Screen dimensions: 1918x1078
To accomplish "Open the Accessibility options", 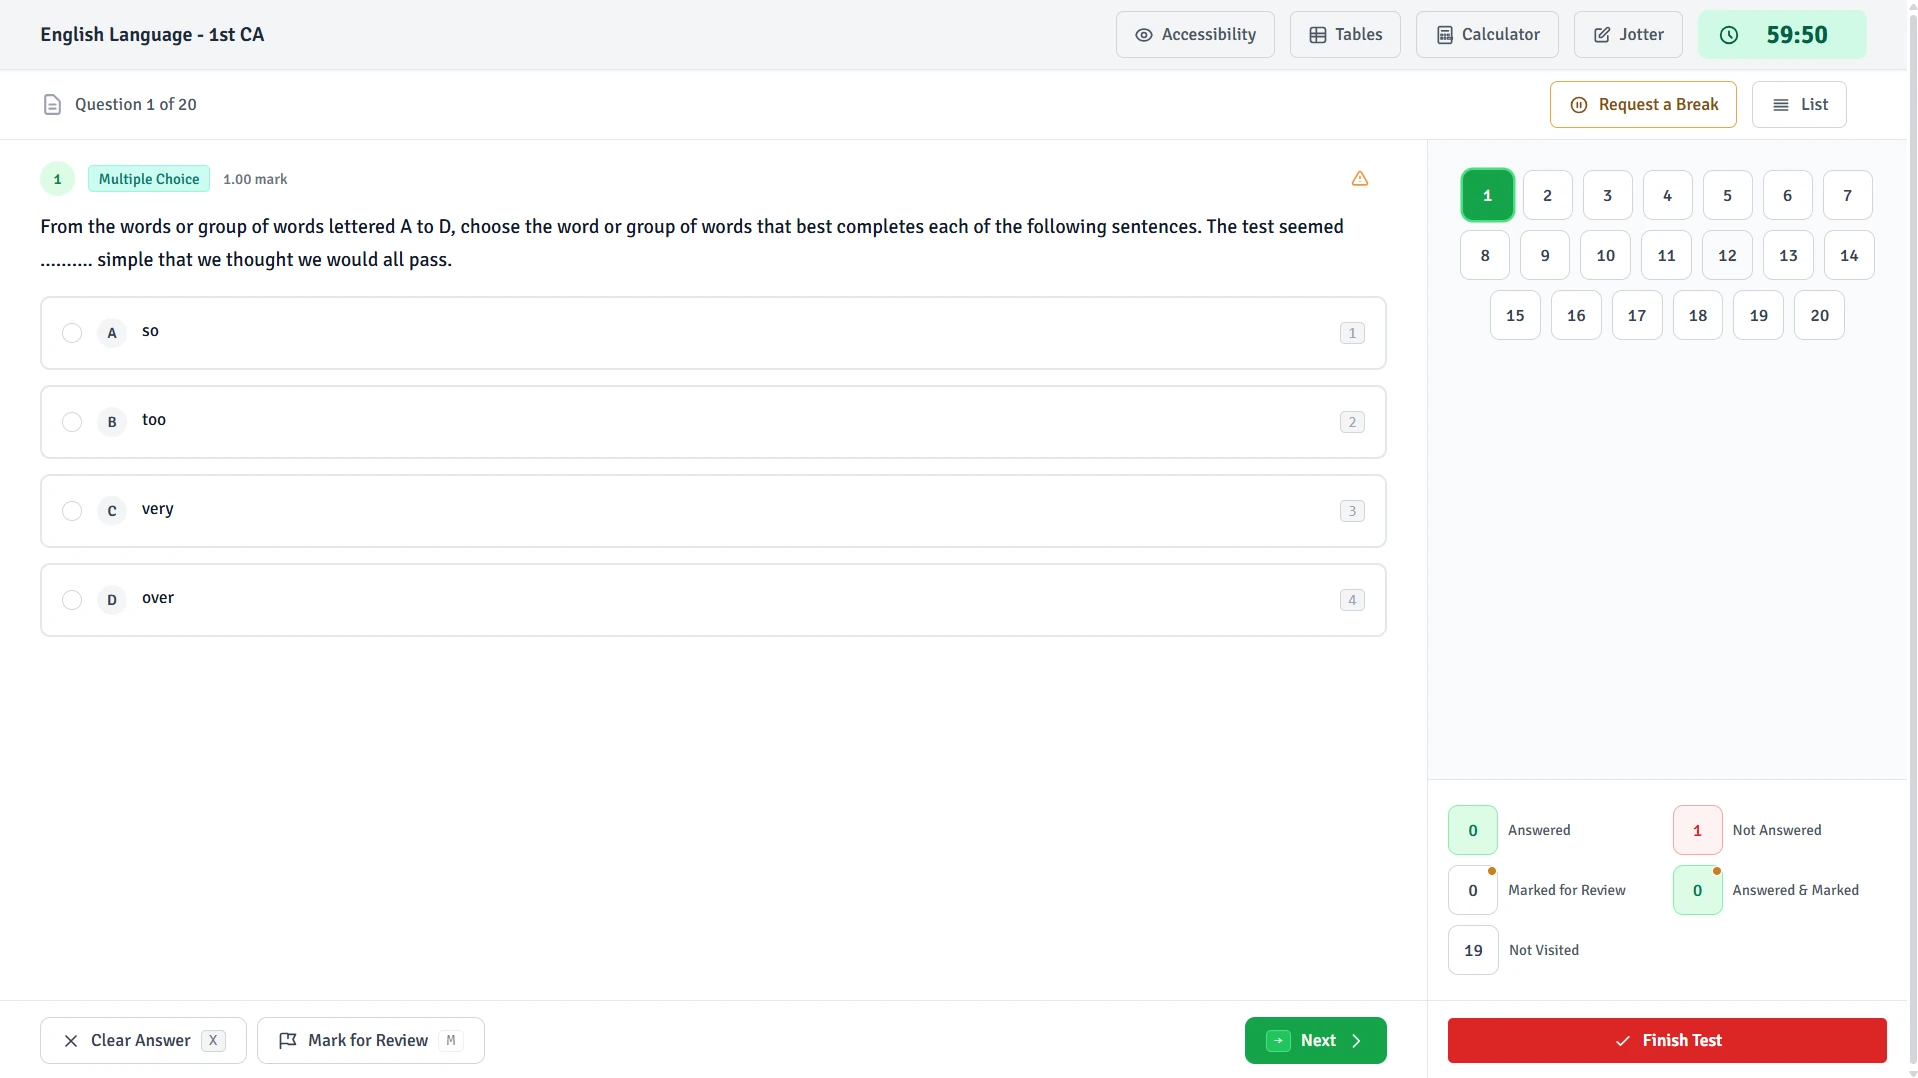I will click(x=1195, y=35).
